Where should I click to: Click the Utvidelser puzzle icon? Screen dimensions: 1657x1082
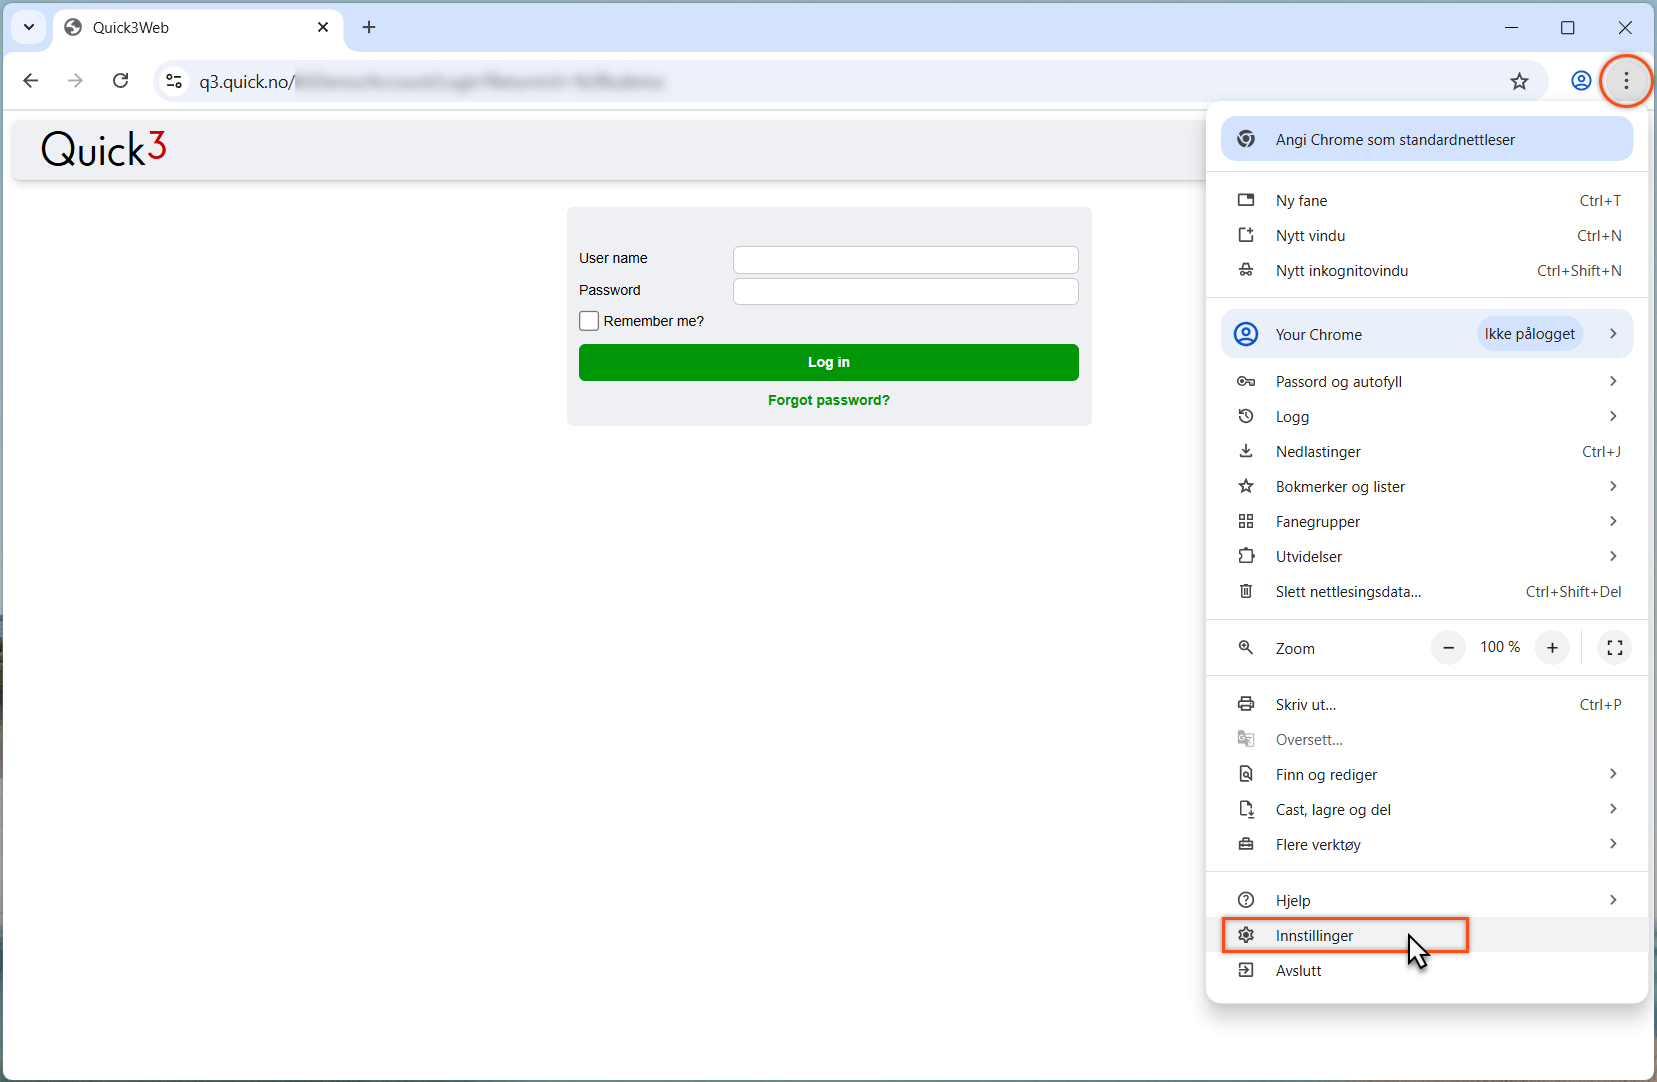click(1246, 556)
